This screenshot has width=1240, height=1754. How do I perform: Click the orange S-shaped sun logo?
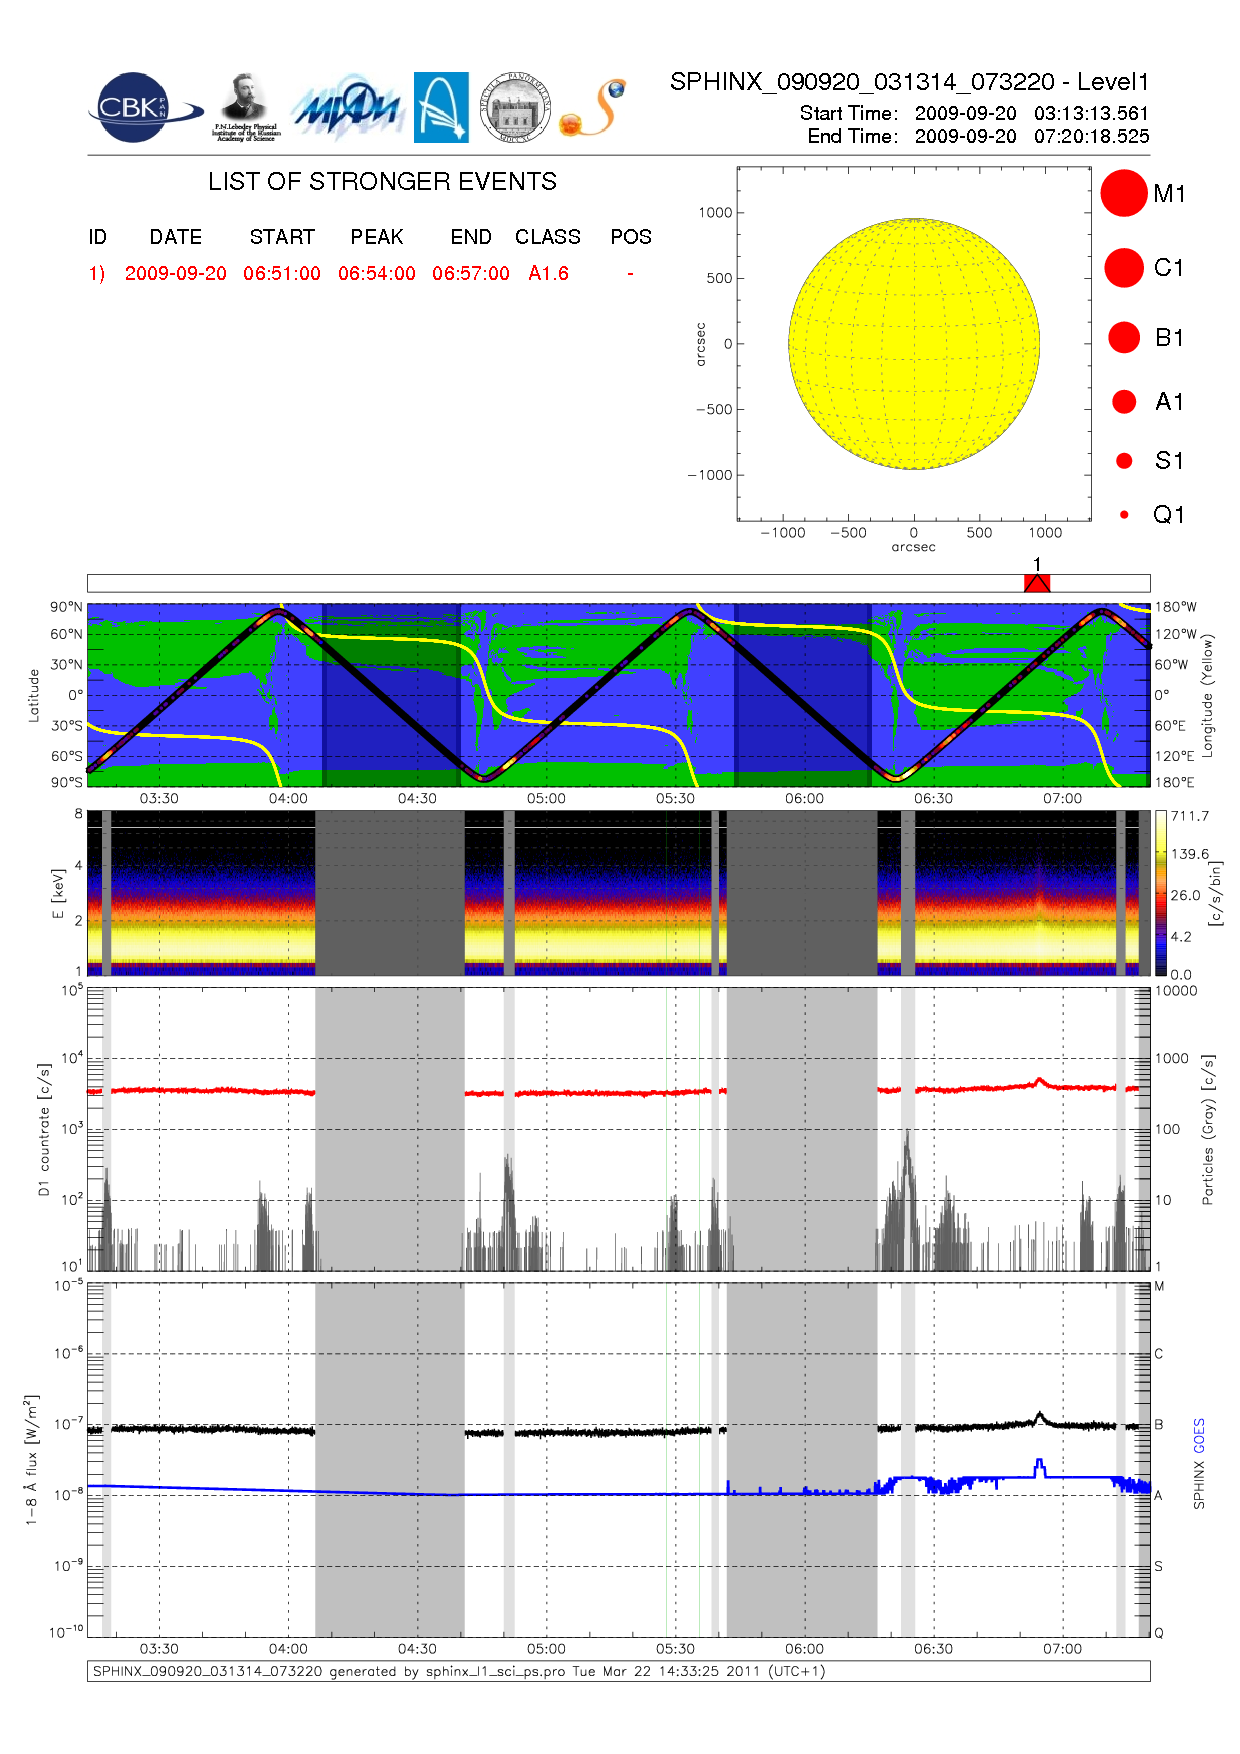click(x=594, y=108)
